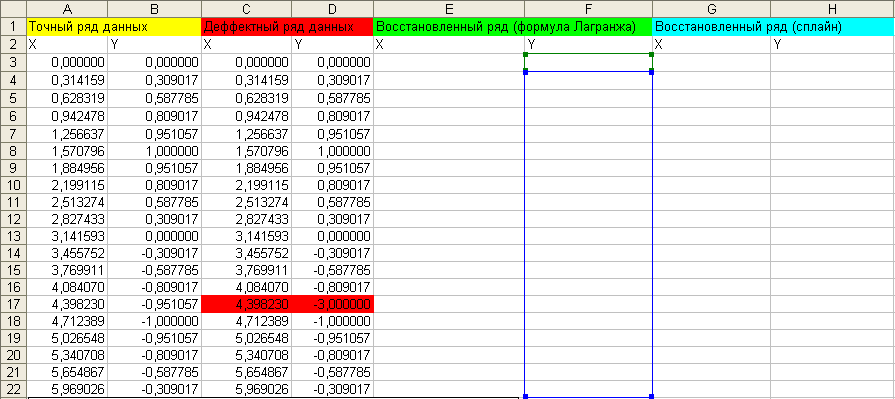Click green cell 'Восстановленный ряд (формула Лагранжа)'

(513, 27)
